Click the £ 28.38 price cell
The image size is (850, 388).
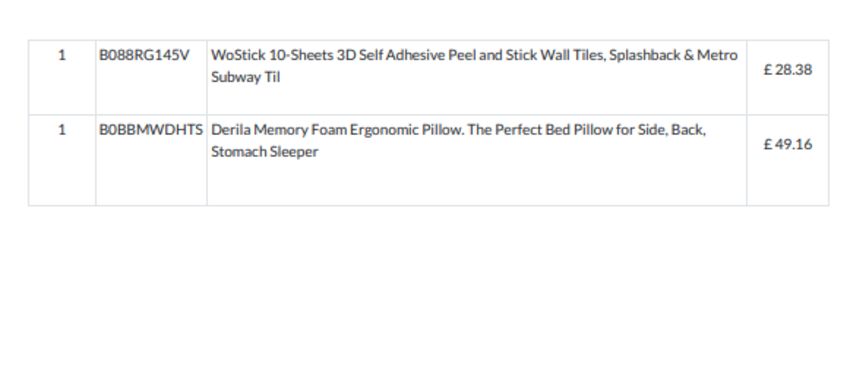[x=788, y=70]
